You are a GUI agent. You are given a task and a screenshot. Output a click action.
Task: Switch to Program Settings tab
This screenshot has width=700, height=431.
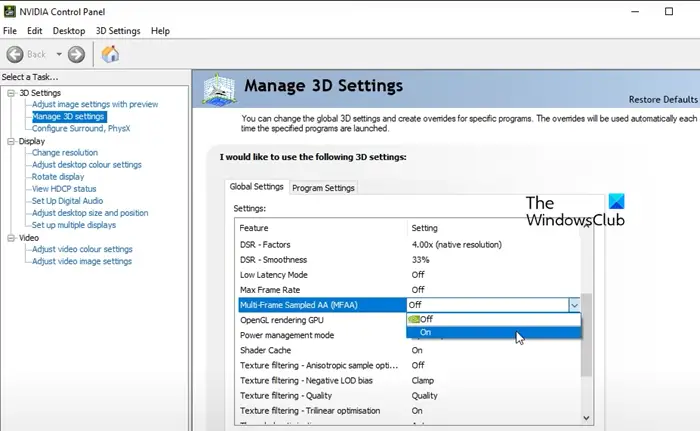pos(323,188)
